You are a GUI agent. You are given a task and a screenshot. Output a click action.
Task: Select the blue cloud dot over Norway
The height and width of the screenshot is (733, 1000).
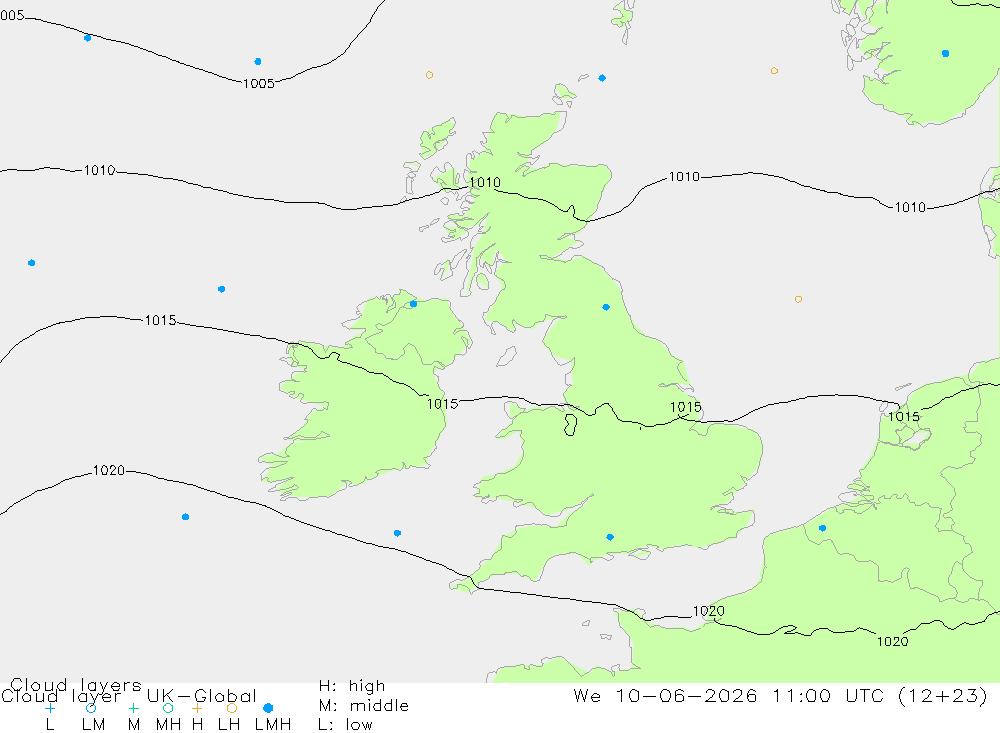[945, 54]
